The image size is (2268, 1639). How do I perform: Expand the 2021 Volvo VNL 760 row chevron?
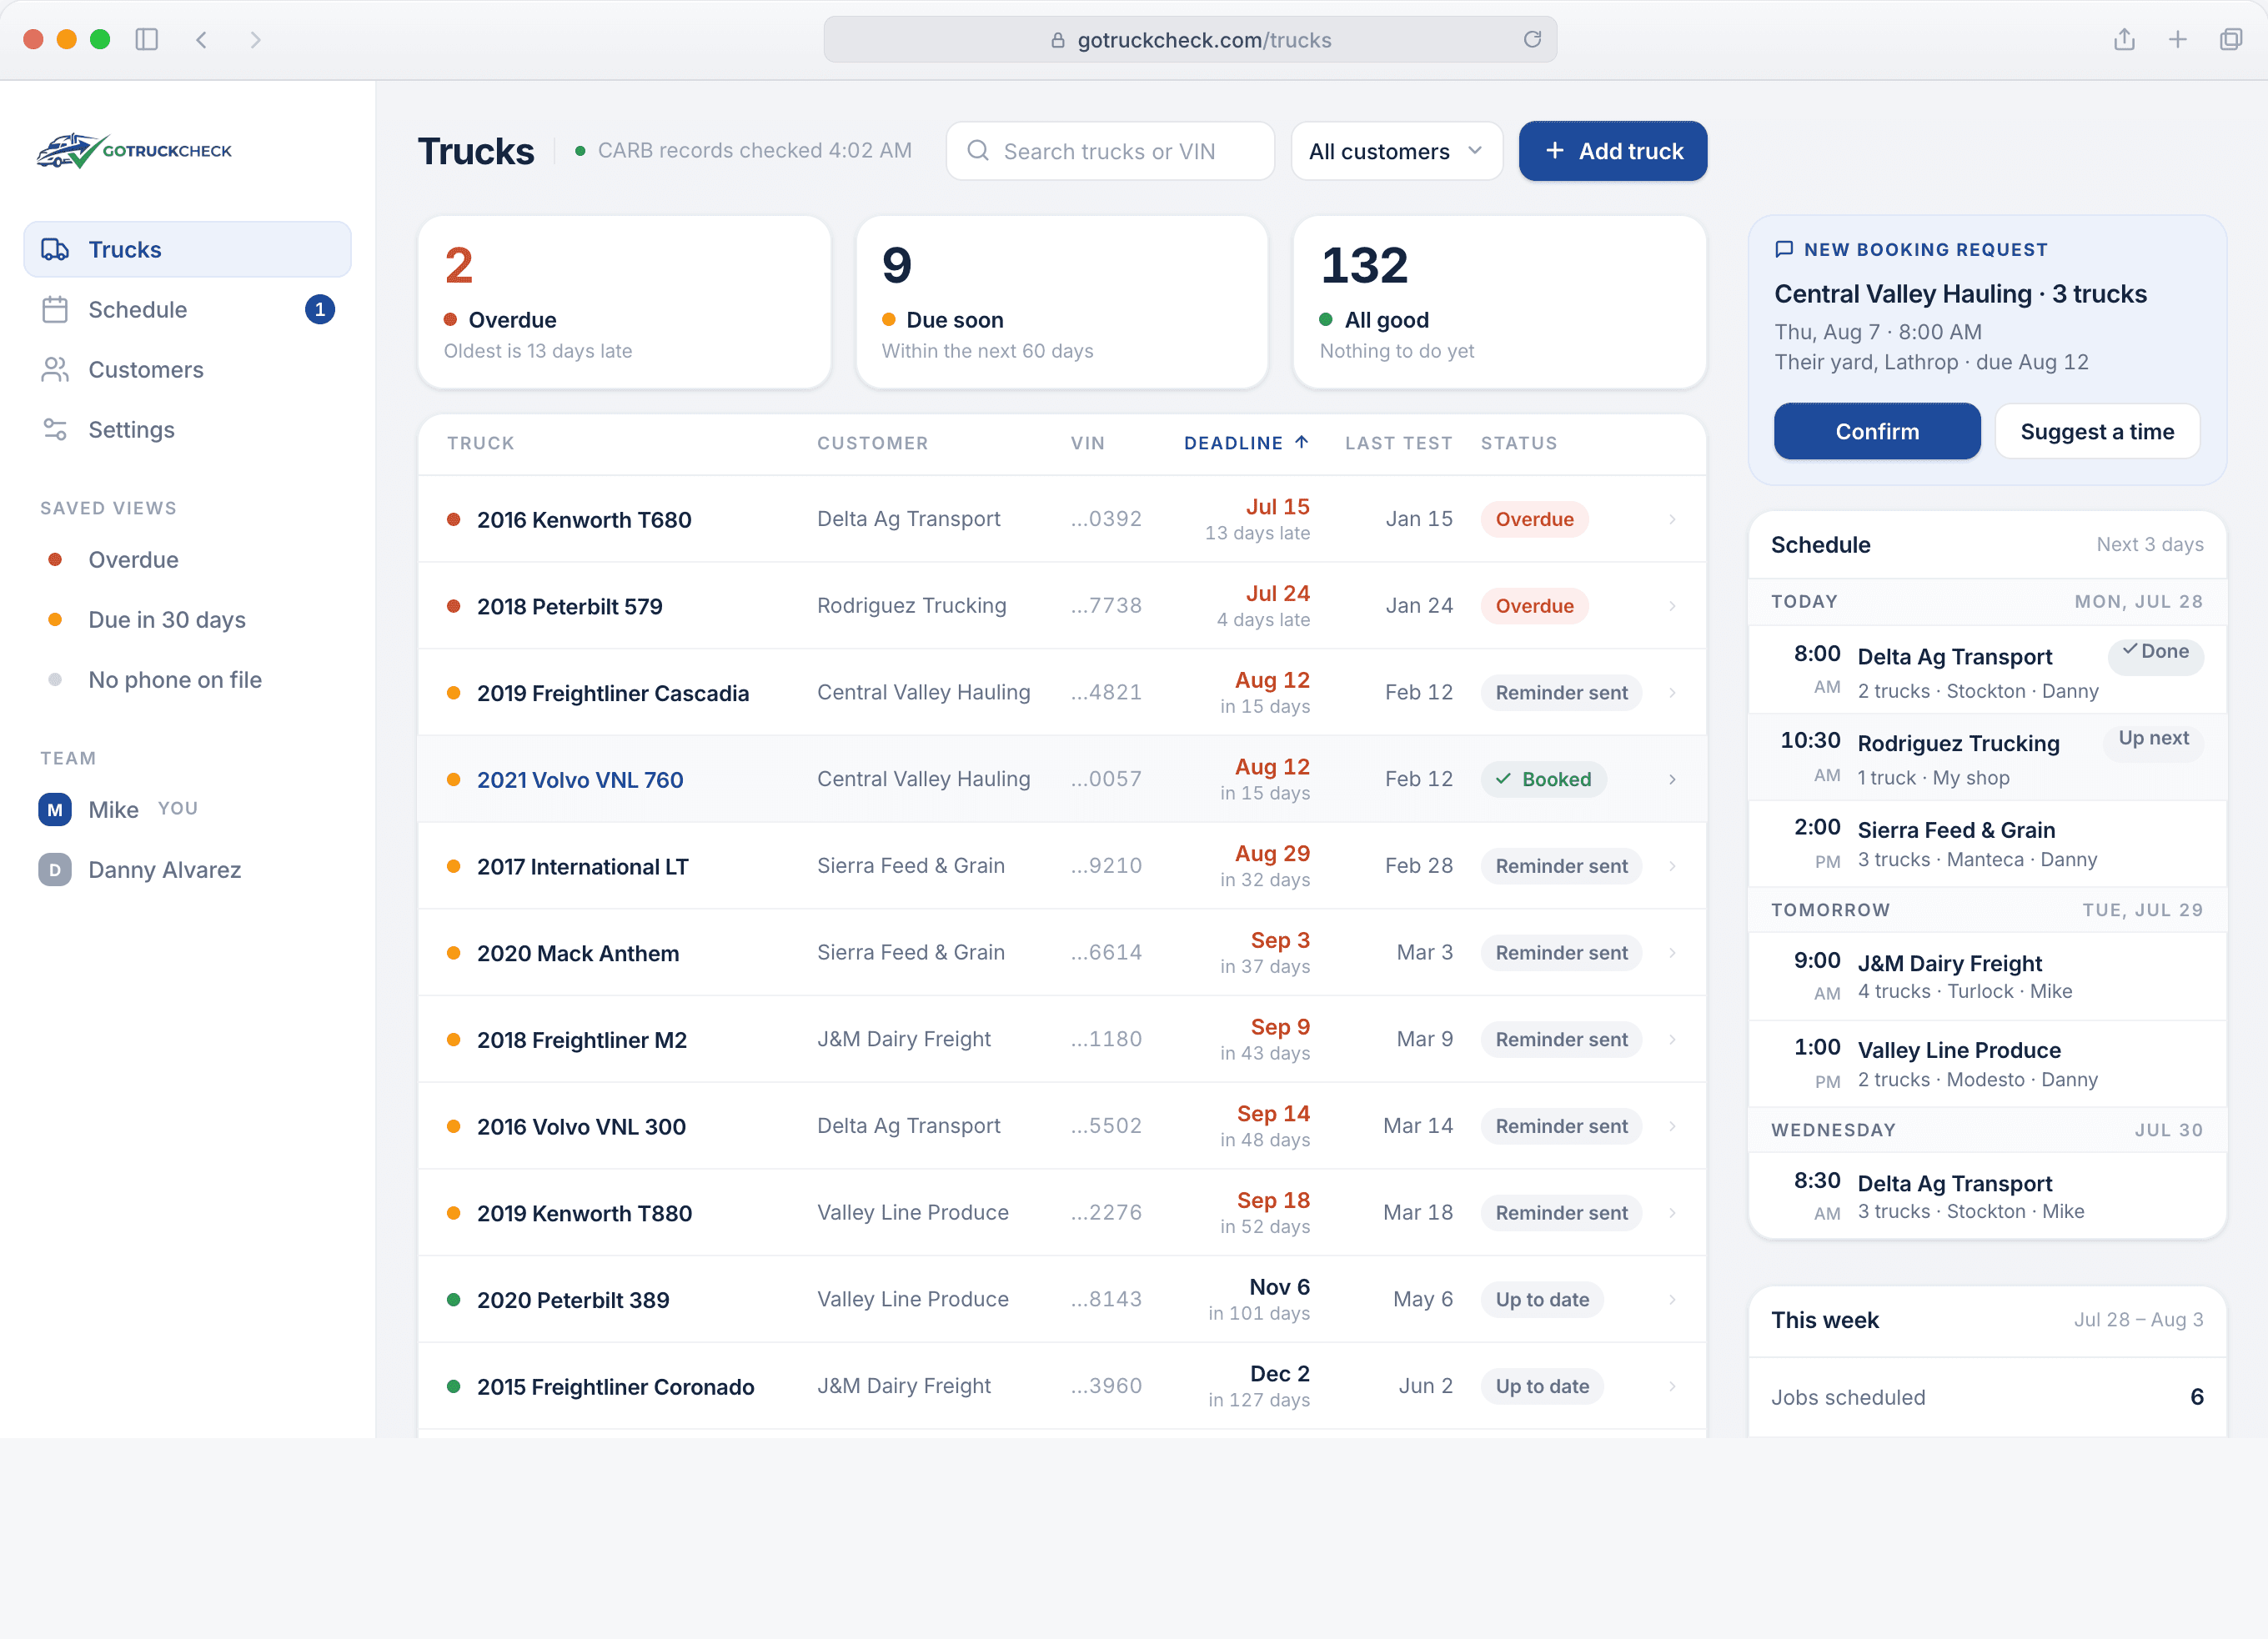coord(1672,779)
